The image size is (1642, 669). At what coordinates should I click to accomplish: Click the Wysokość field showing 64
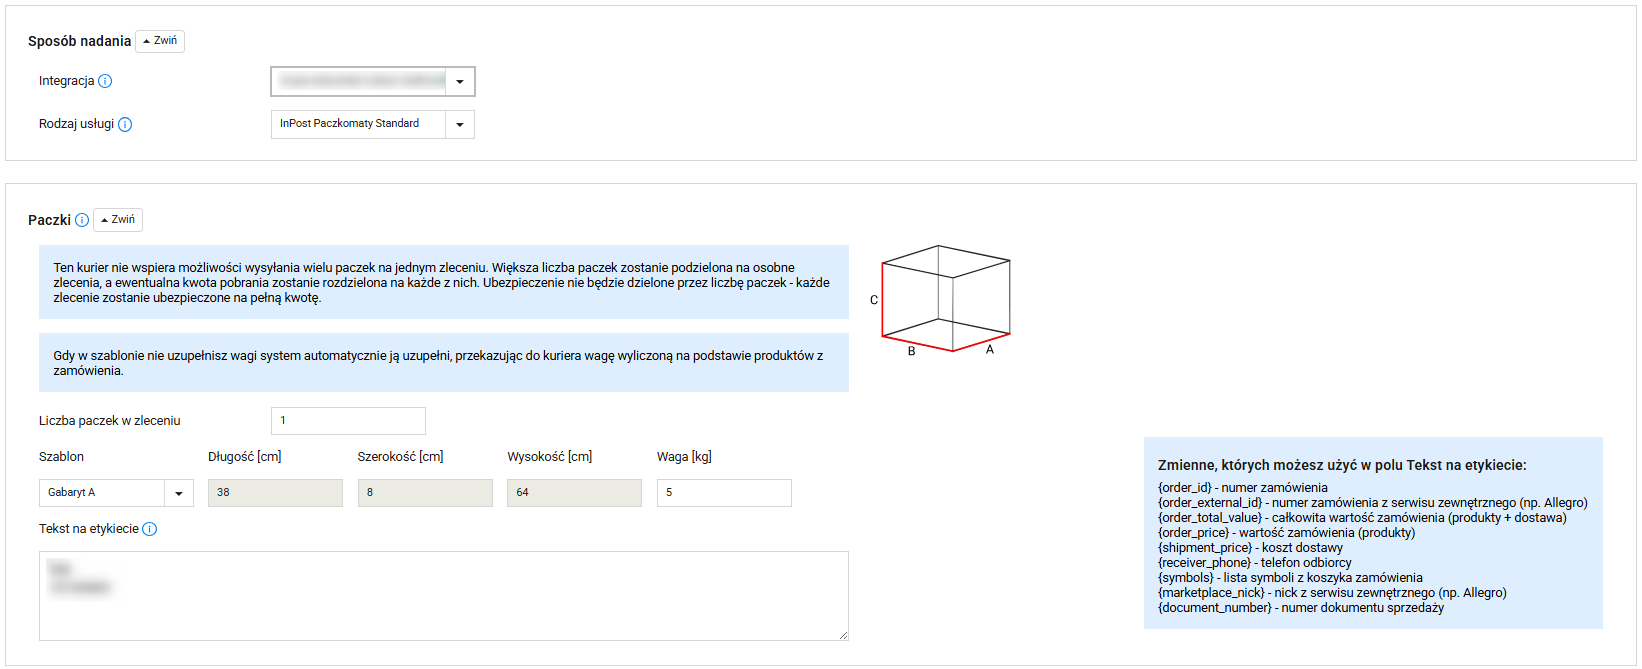pos(574,493)
